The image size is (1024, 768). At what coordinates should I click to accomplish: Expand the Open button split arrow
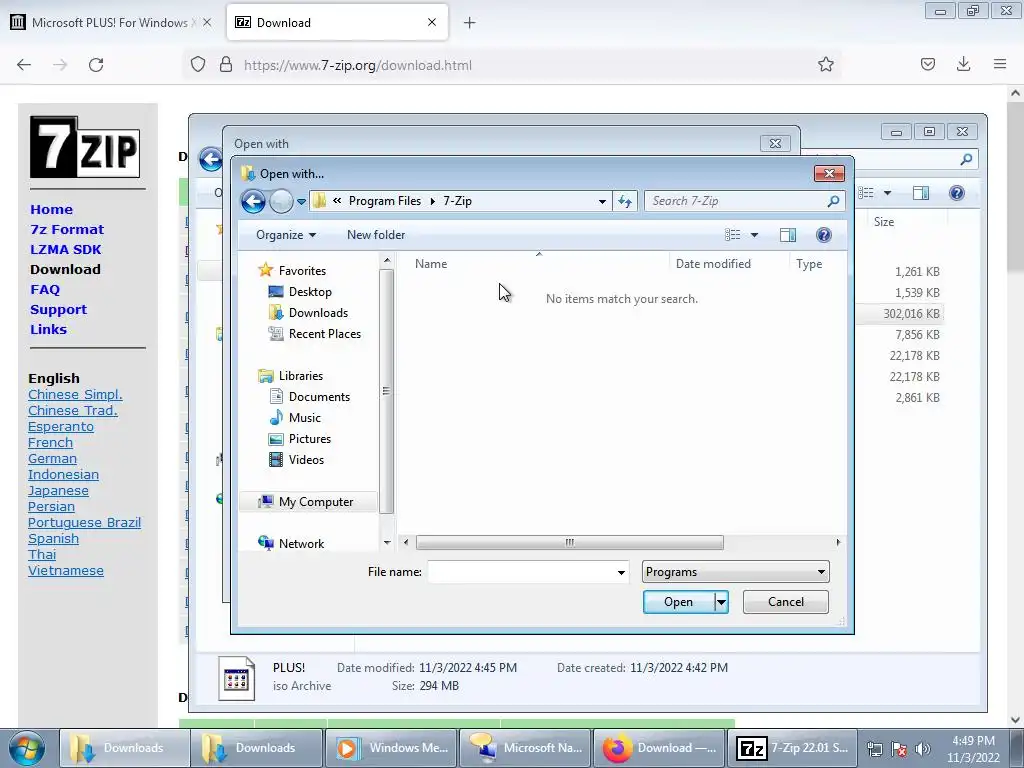tap(721, 602)
